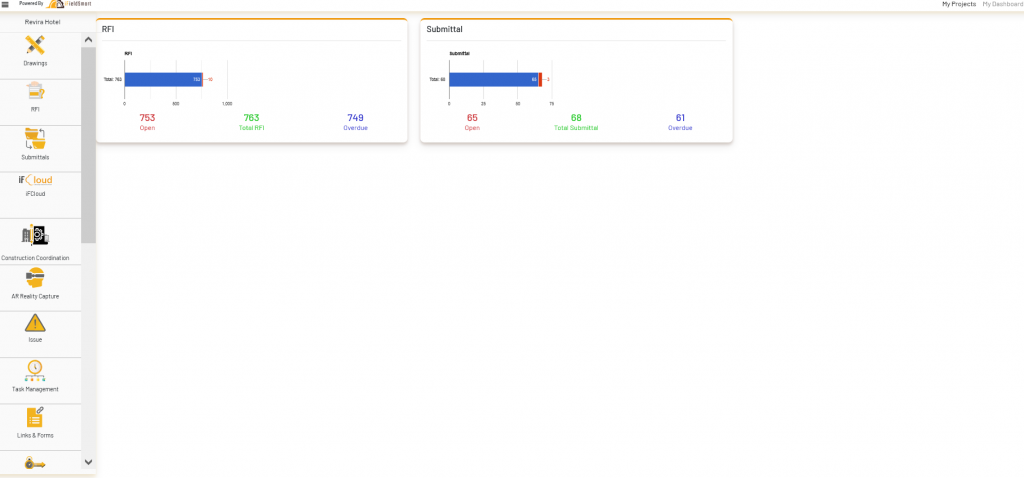Image resolution: width=1024 pixels, height=478 pixels.
Task: Click the sidebar scroll down arrow
Action: point(89,462)
